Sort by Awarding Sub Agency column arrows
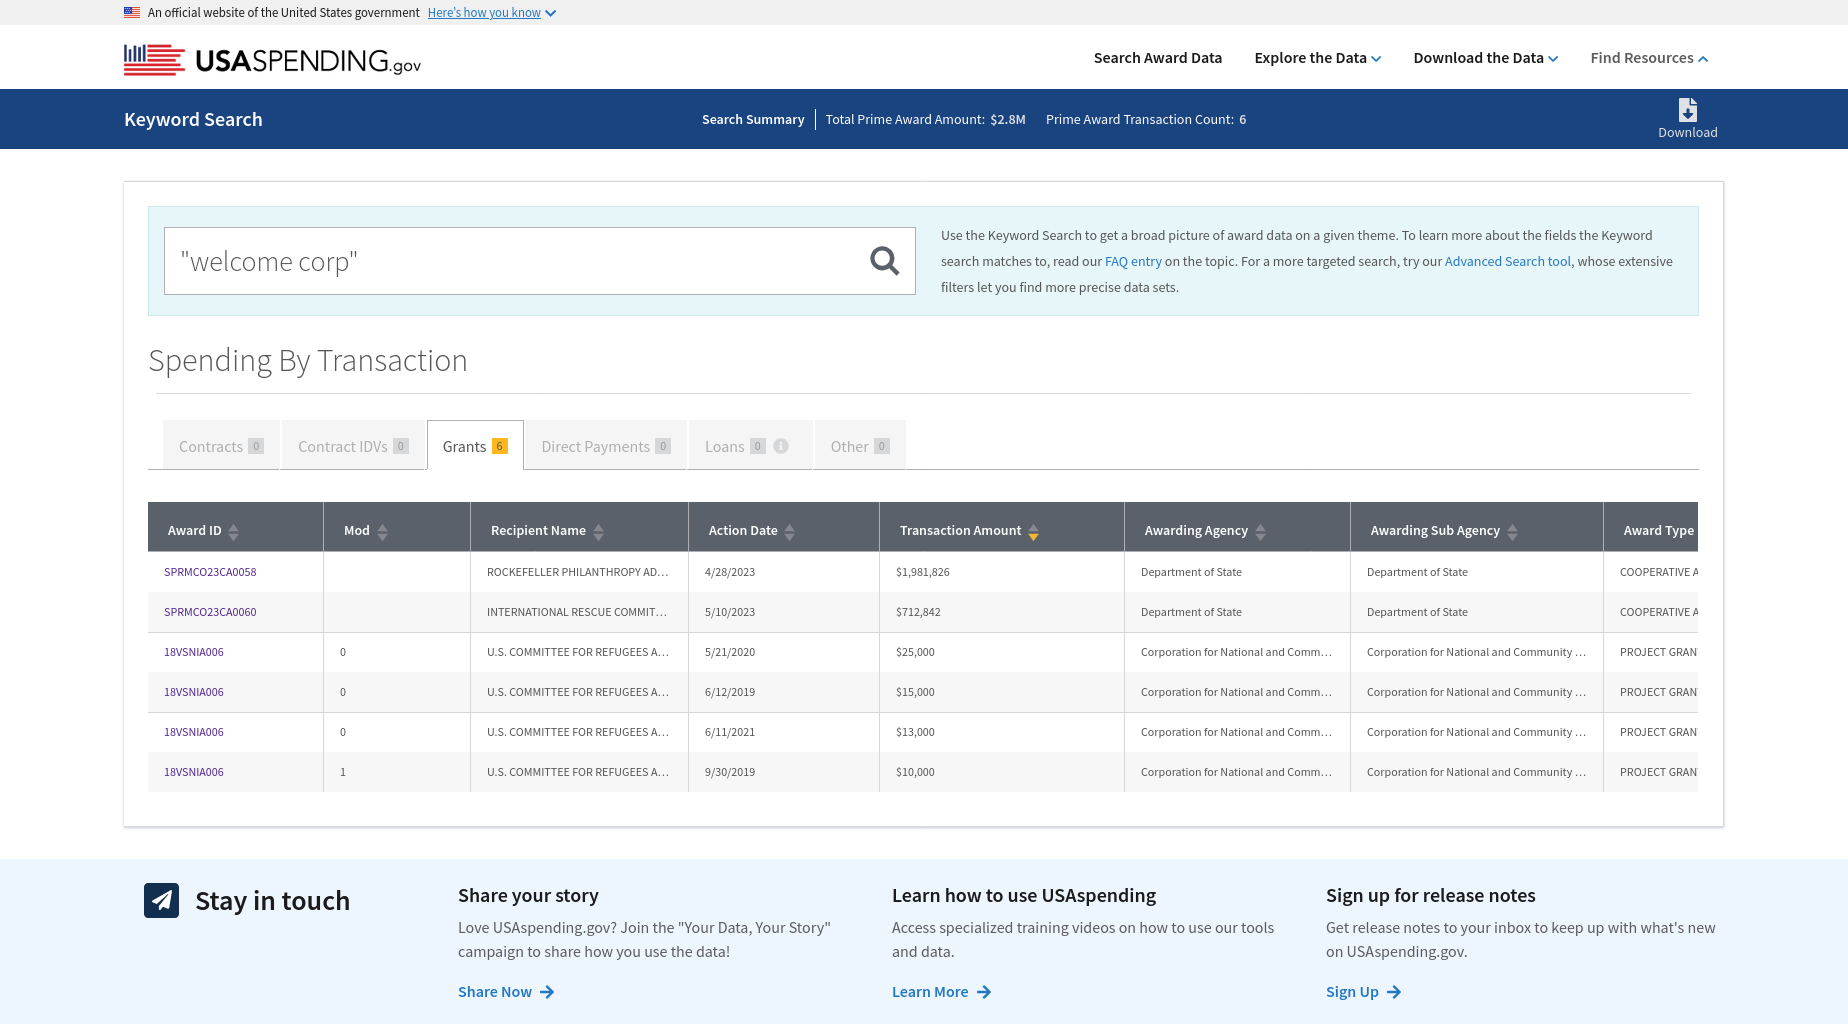The image size is (1848, 1024). coord(1512,531)
